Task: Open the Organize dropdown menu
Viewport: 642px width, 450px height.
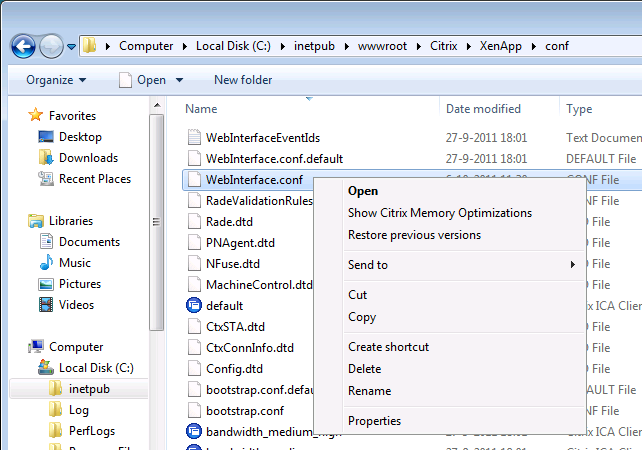Action: coord(56,80)
